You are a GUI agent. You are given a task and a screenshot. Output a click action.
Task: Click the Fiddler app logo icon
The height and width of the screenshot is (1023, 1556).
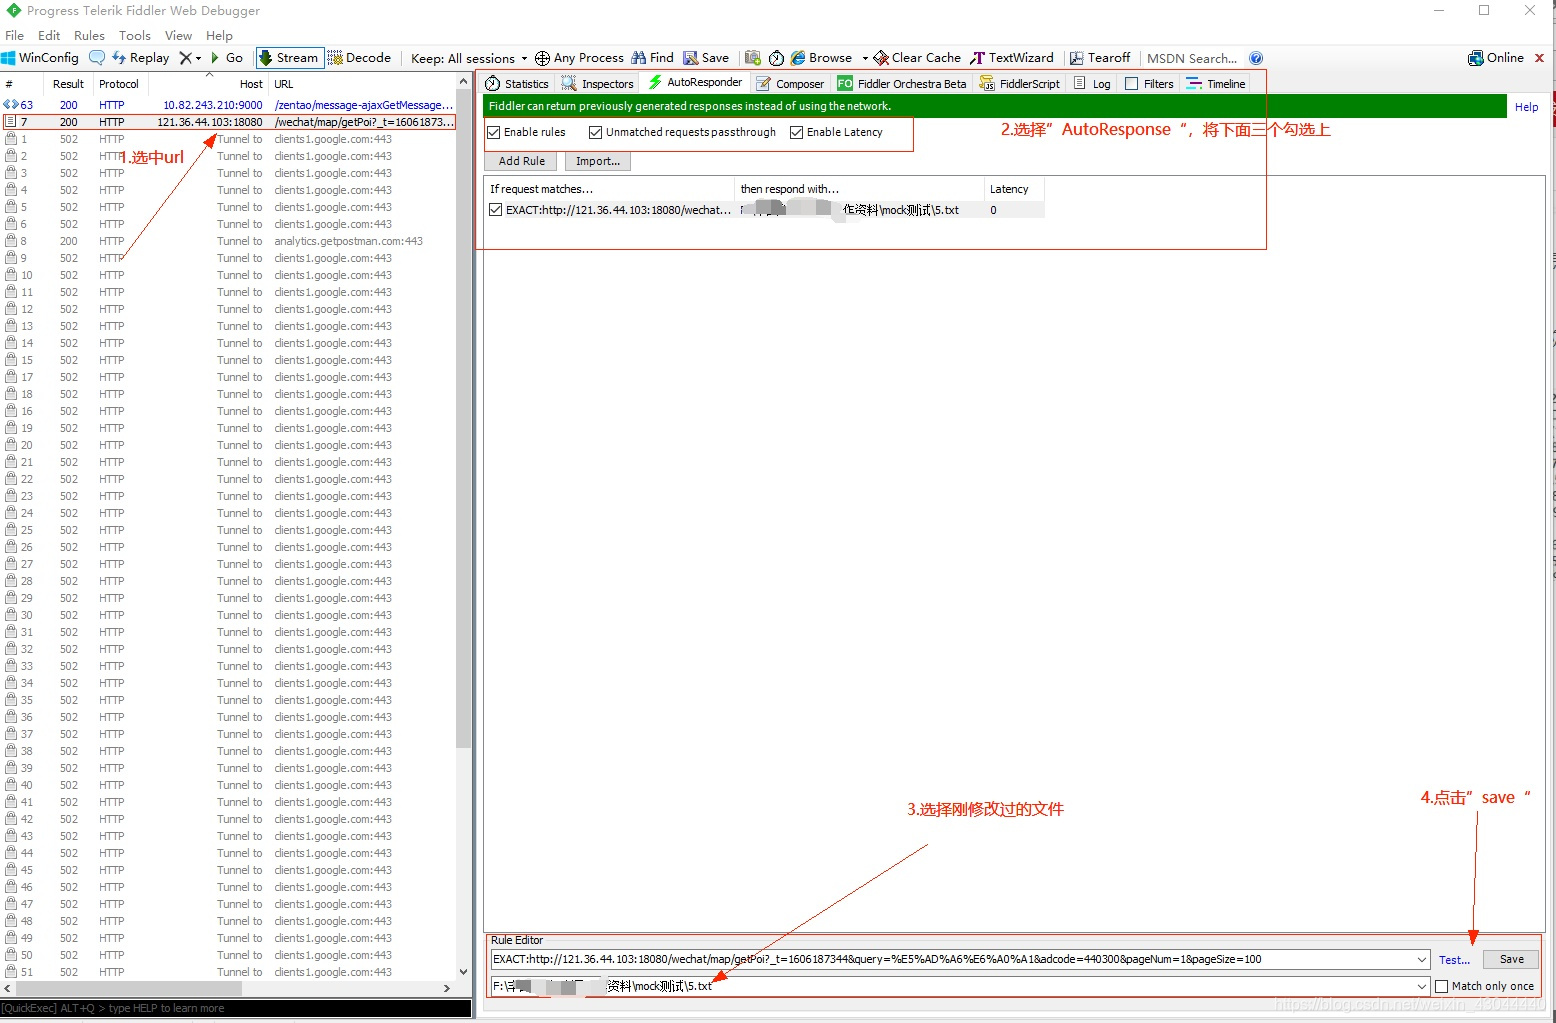click(x=13, y=10)
